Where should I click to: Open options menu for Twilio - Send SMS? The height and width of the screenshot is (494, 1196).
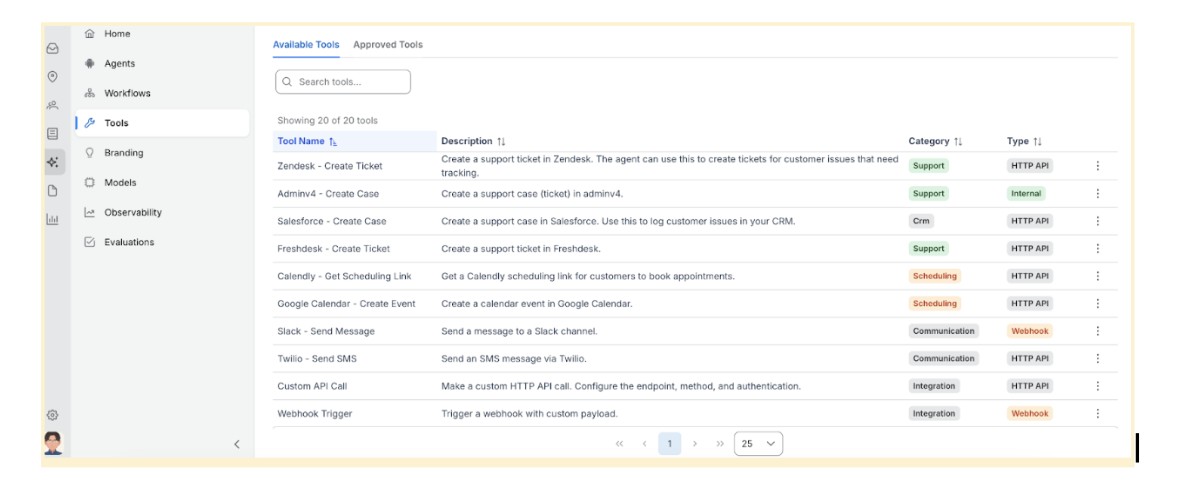pyautogui.click(x=1098, y=358)
